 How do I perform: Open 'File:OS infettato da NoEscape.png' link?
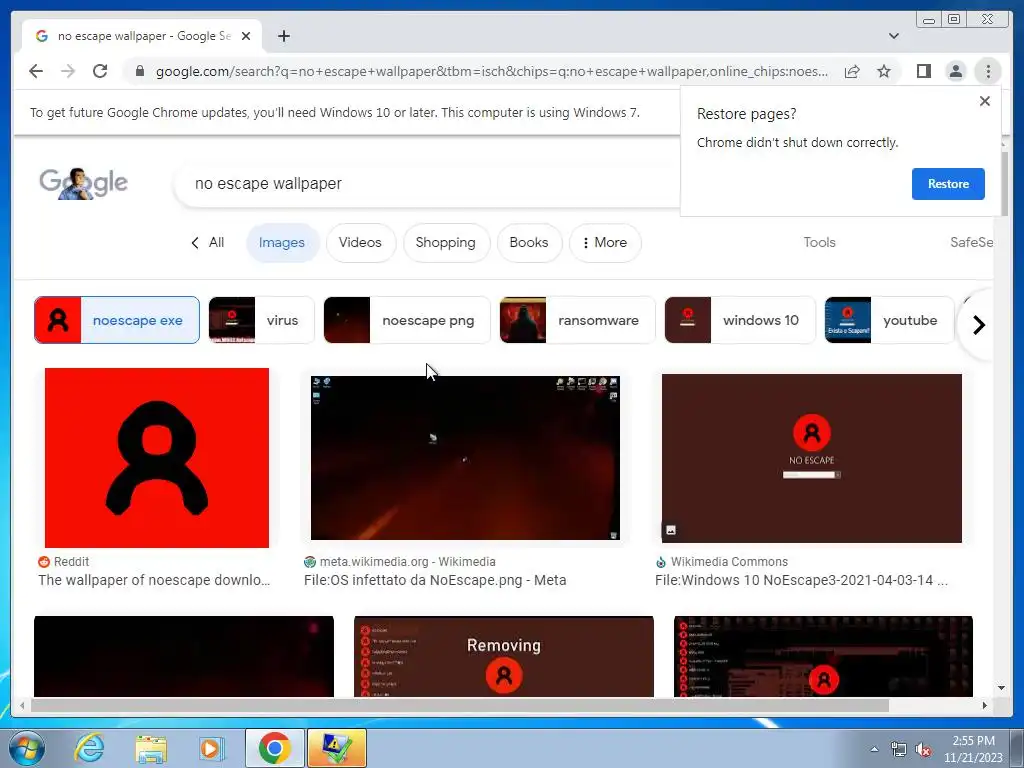pos(435,580)
